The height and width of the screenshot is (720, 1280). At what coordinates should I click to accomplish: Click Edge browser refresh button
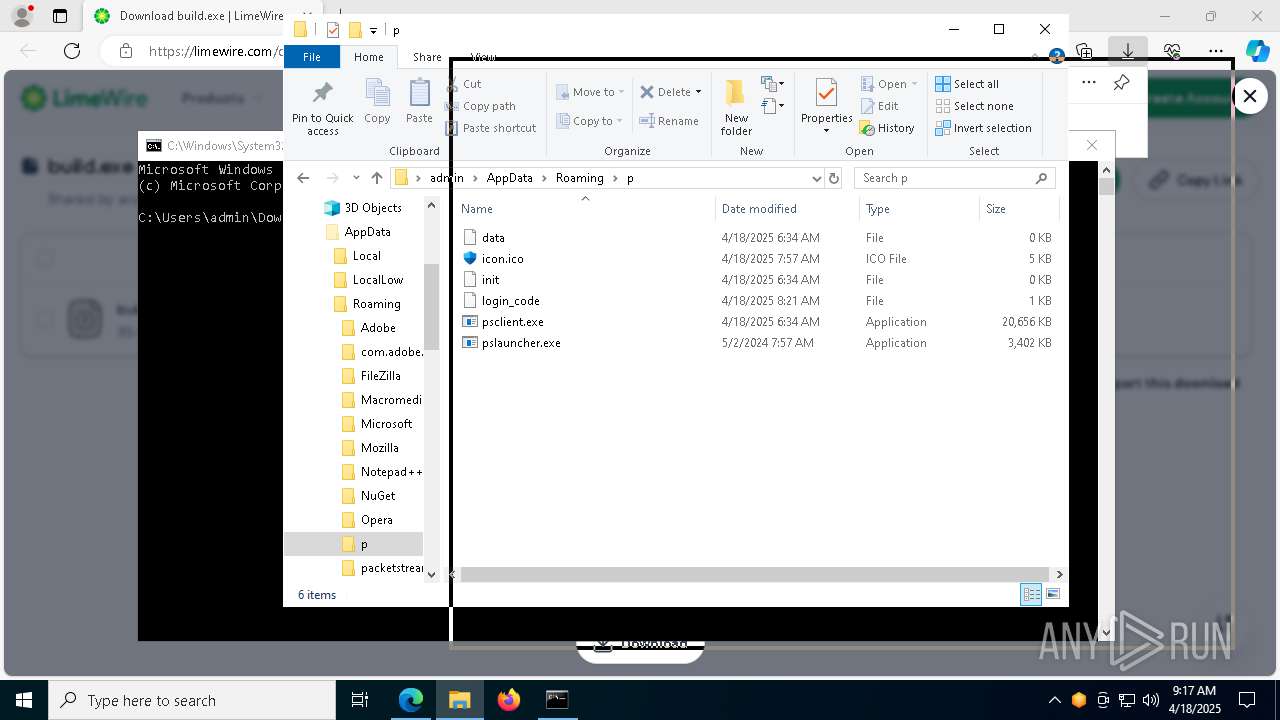pos(72,51)
